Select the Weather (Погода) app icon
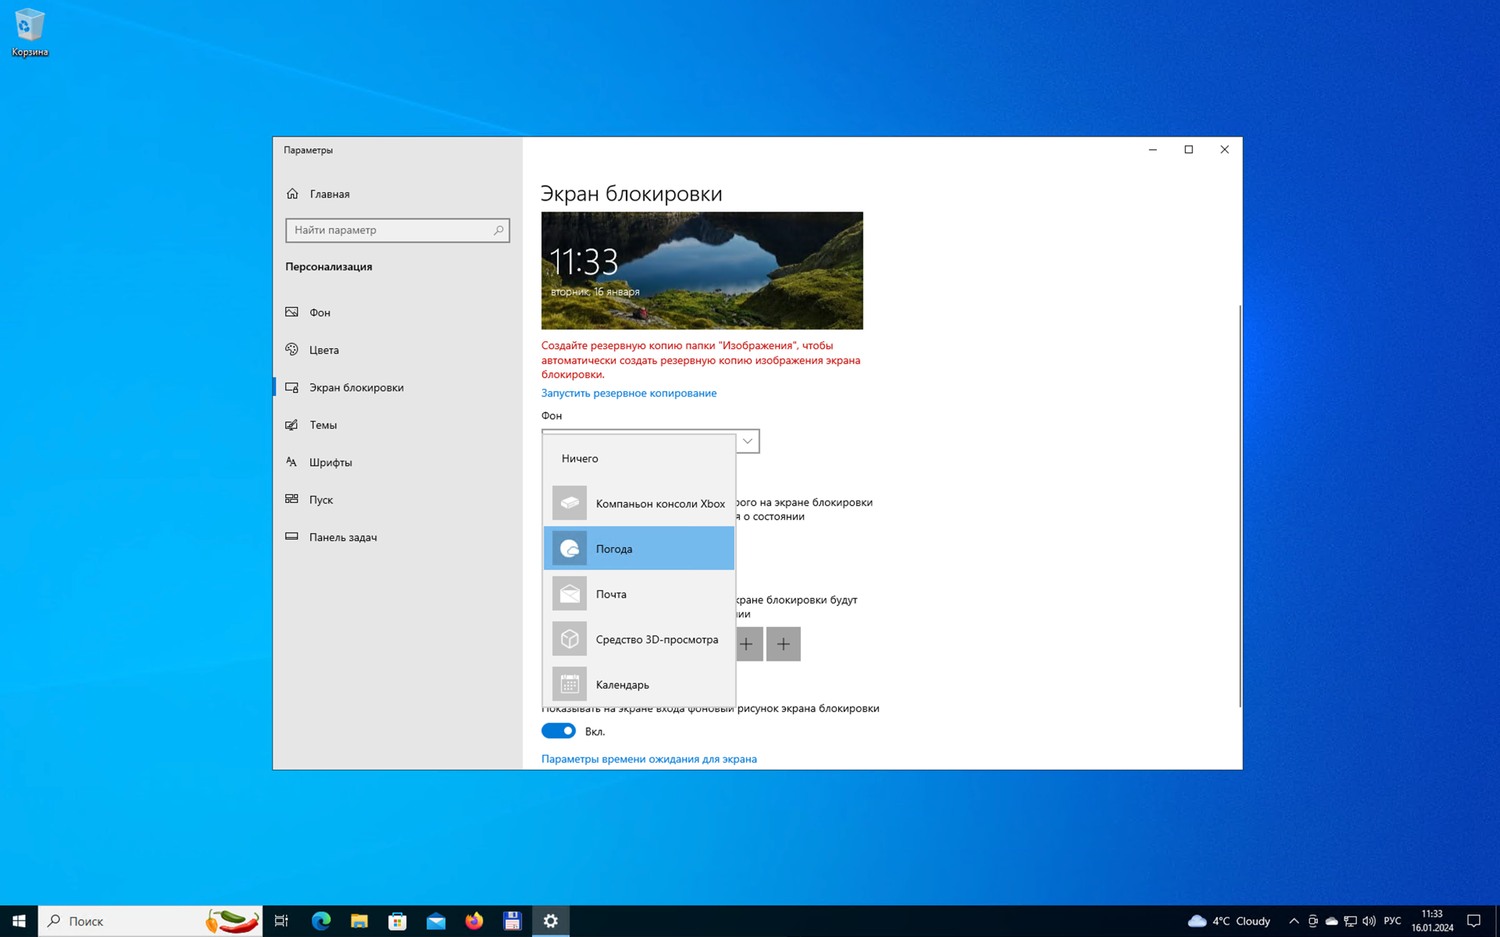Viewport: 1500px width, 937px height. [569, 549]
